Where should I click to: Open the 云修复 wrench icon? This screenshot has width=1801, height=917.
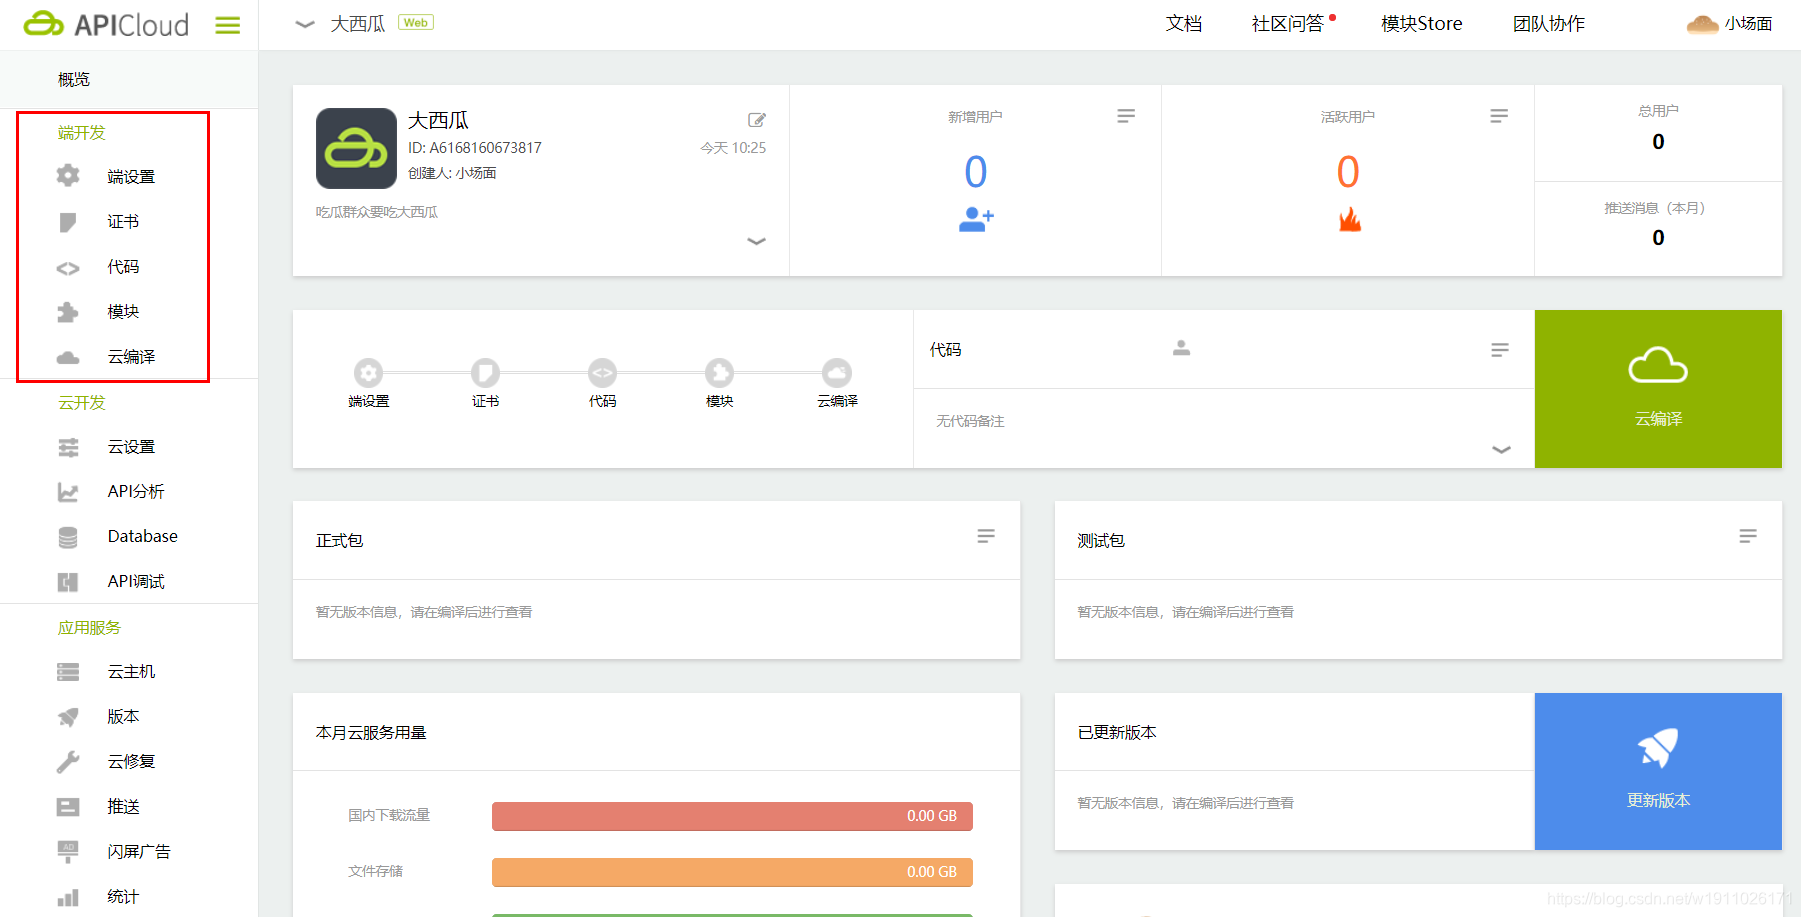click(68, 762)
